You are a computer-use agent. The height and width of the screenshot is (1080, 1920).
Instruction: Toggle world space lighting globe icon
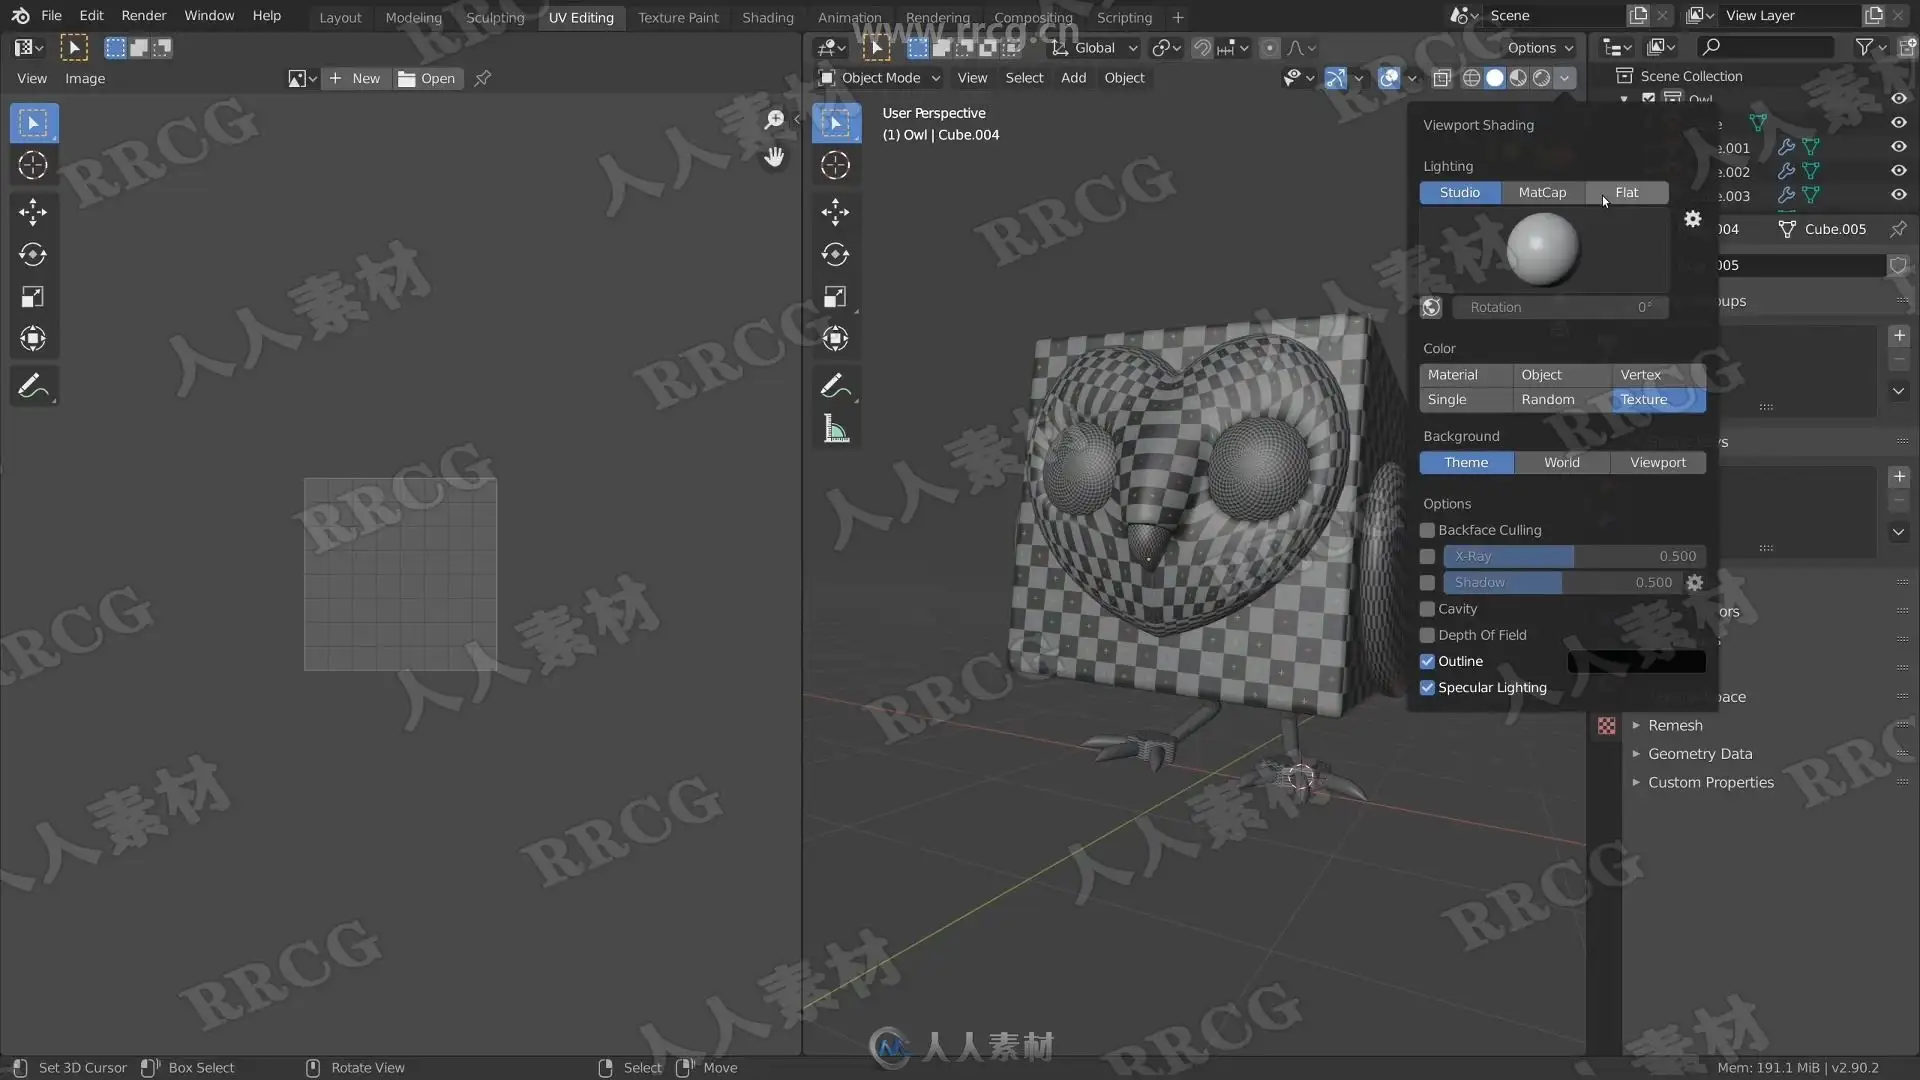[x=1431, y=307]
